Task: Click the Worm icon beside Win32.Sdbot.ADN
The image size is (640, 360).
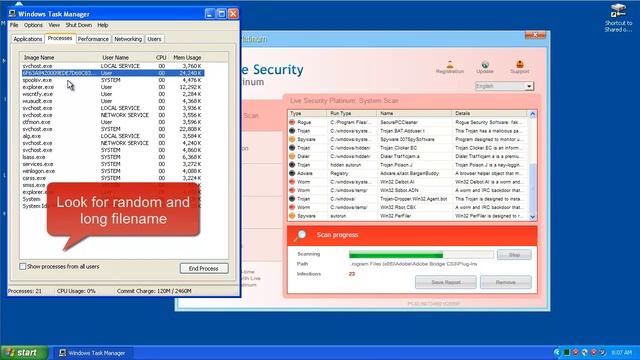Action: pos(292,190)
